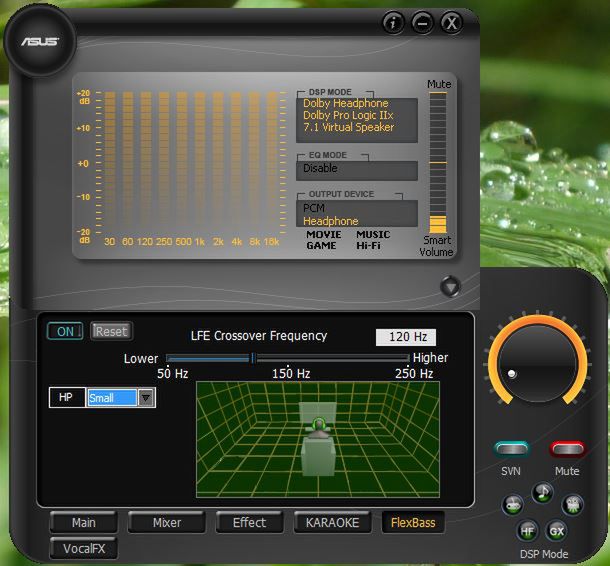Click the MUSIC mode indicator
The height and width of the screenshot is (566, 610).
pyautogui.click(x=373, y=235)
